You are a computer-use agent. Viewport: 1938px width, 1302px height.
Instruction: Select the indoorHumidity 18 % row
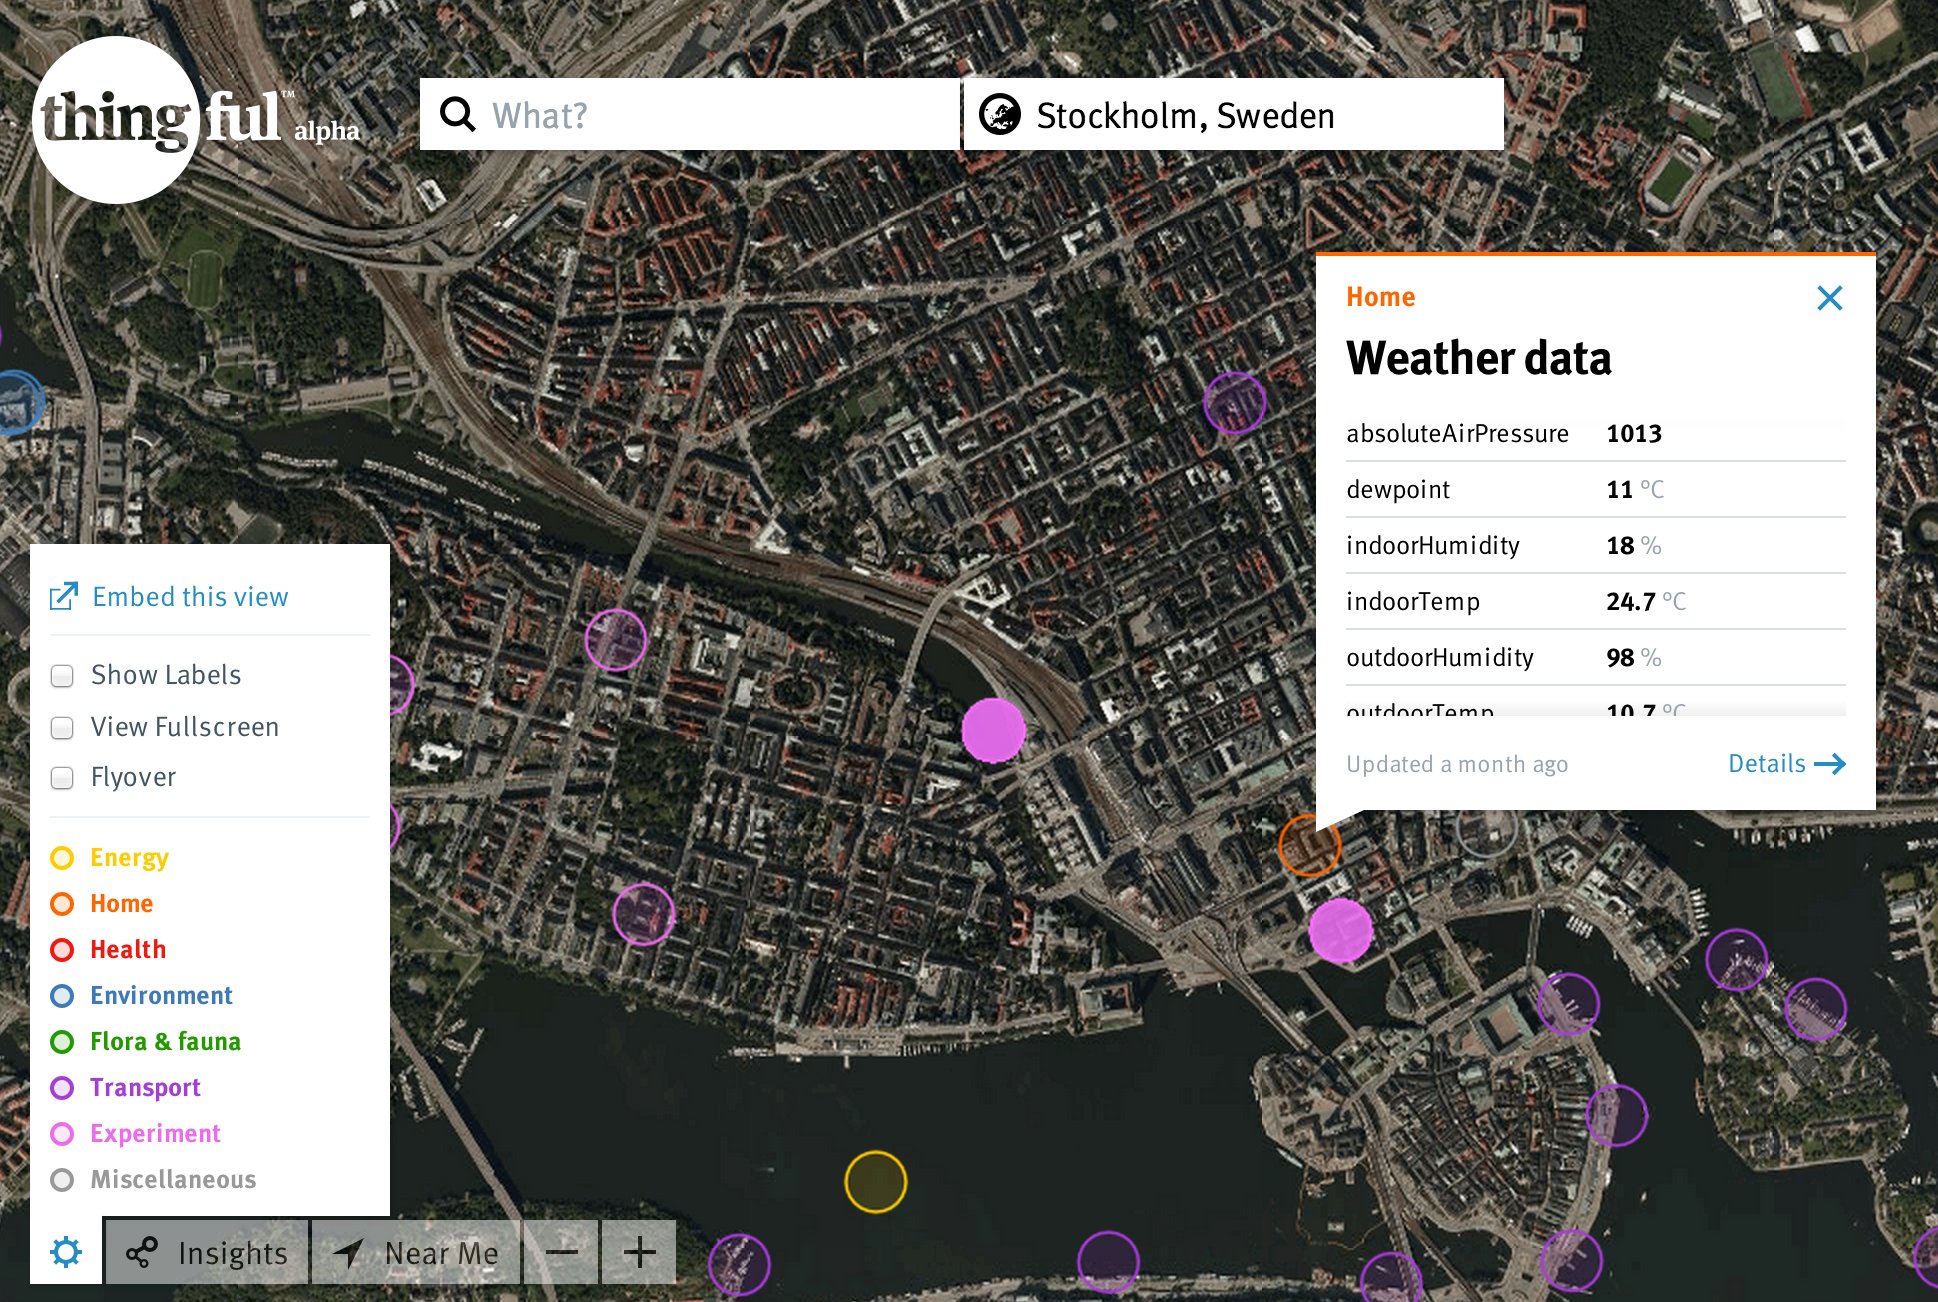point(1595,546)
